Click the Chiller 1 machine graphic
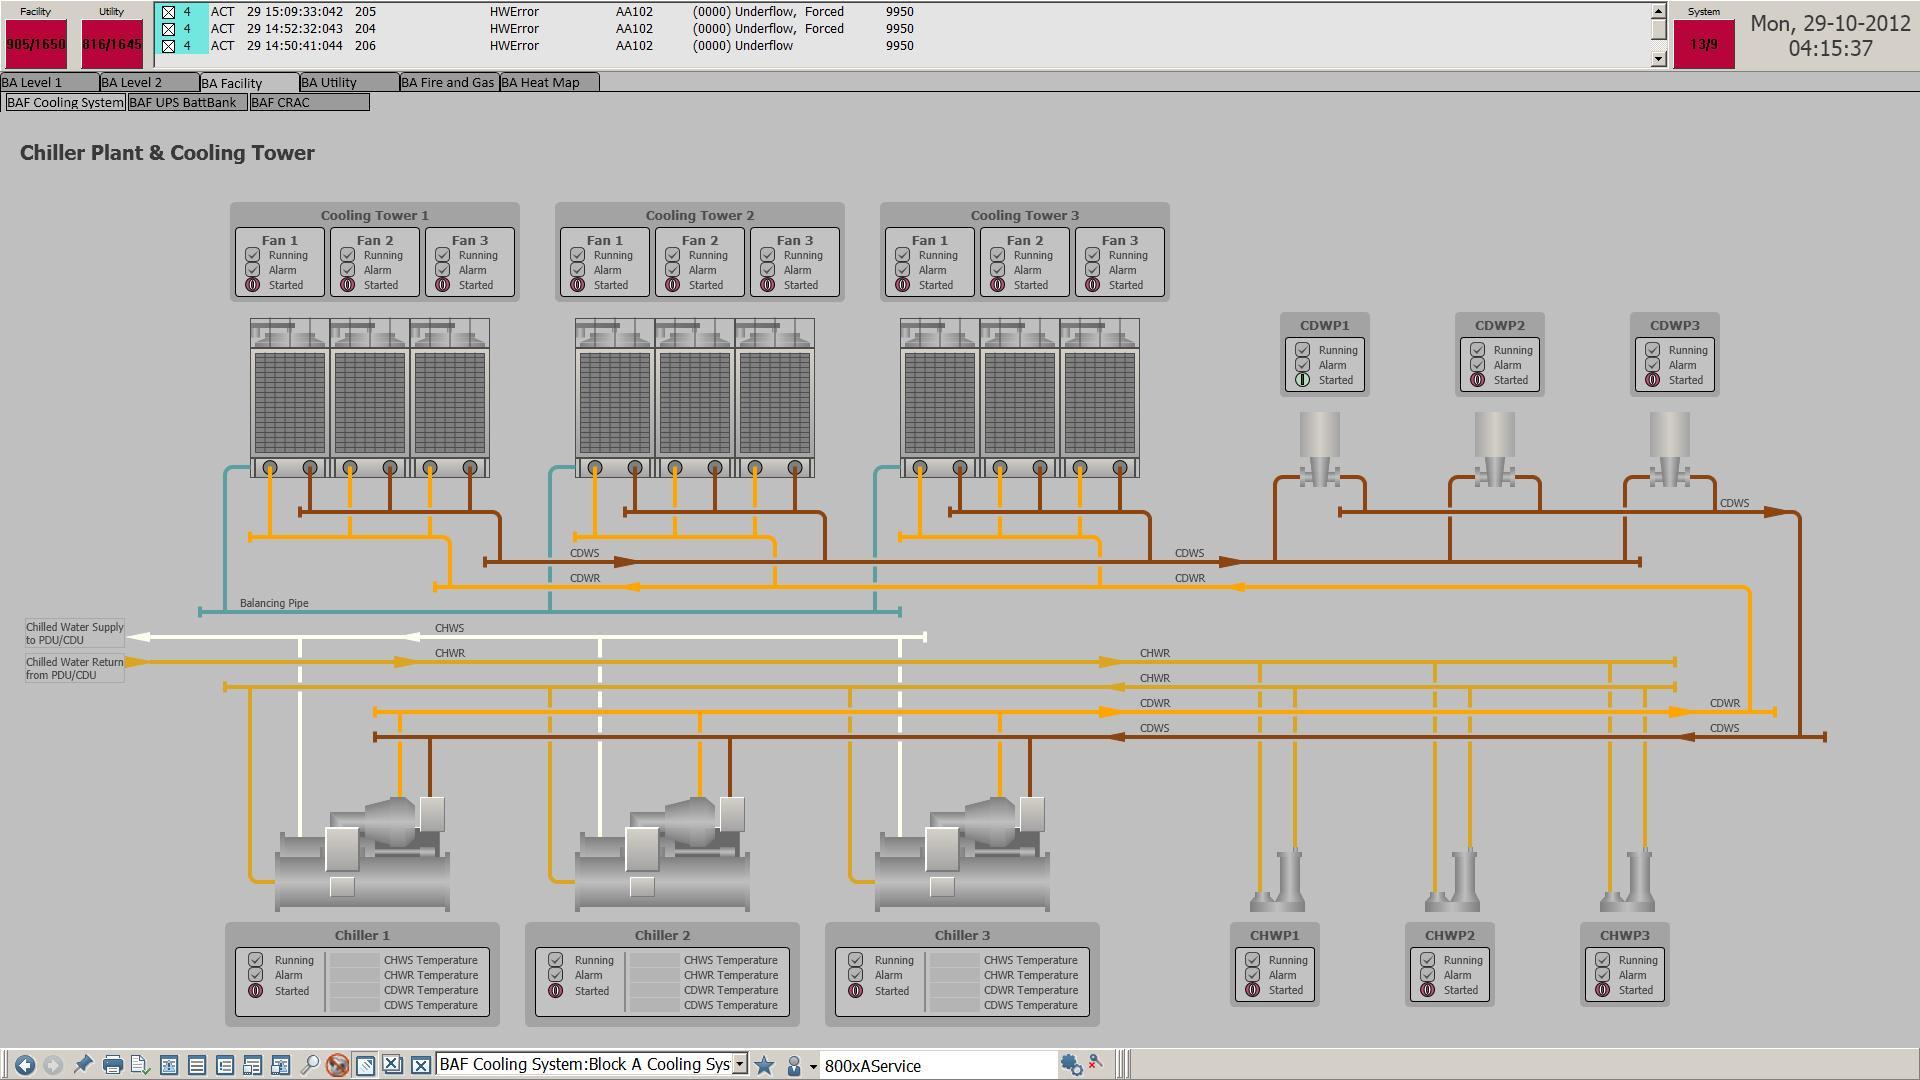Image resolution: width=1920 pixels, height=1080 pixels. point(362,854)
